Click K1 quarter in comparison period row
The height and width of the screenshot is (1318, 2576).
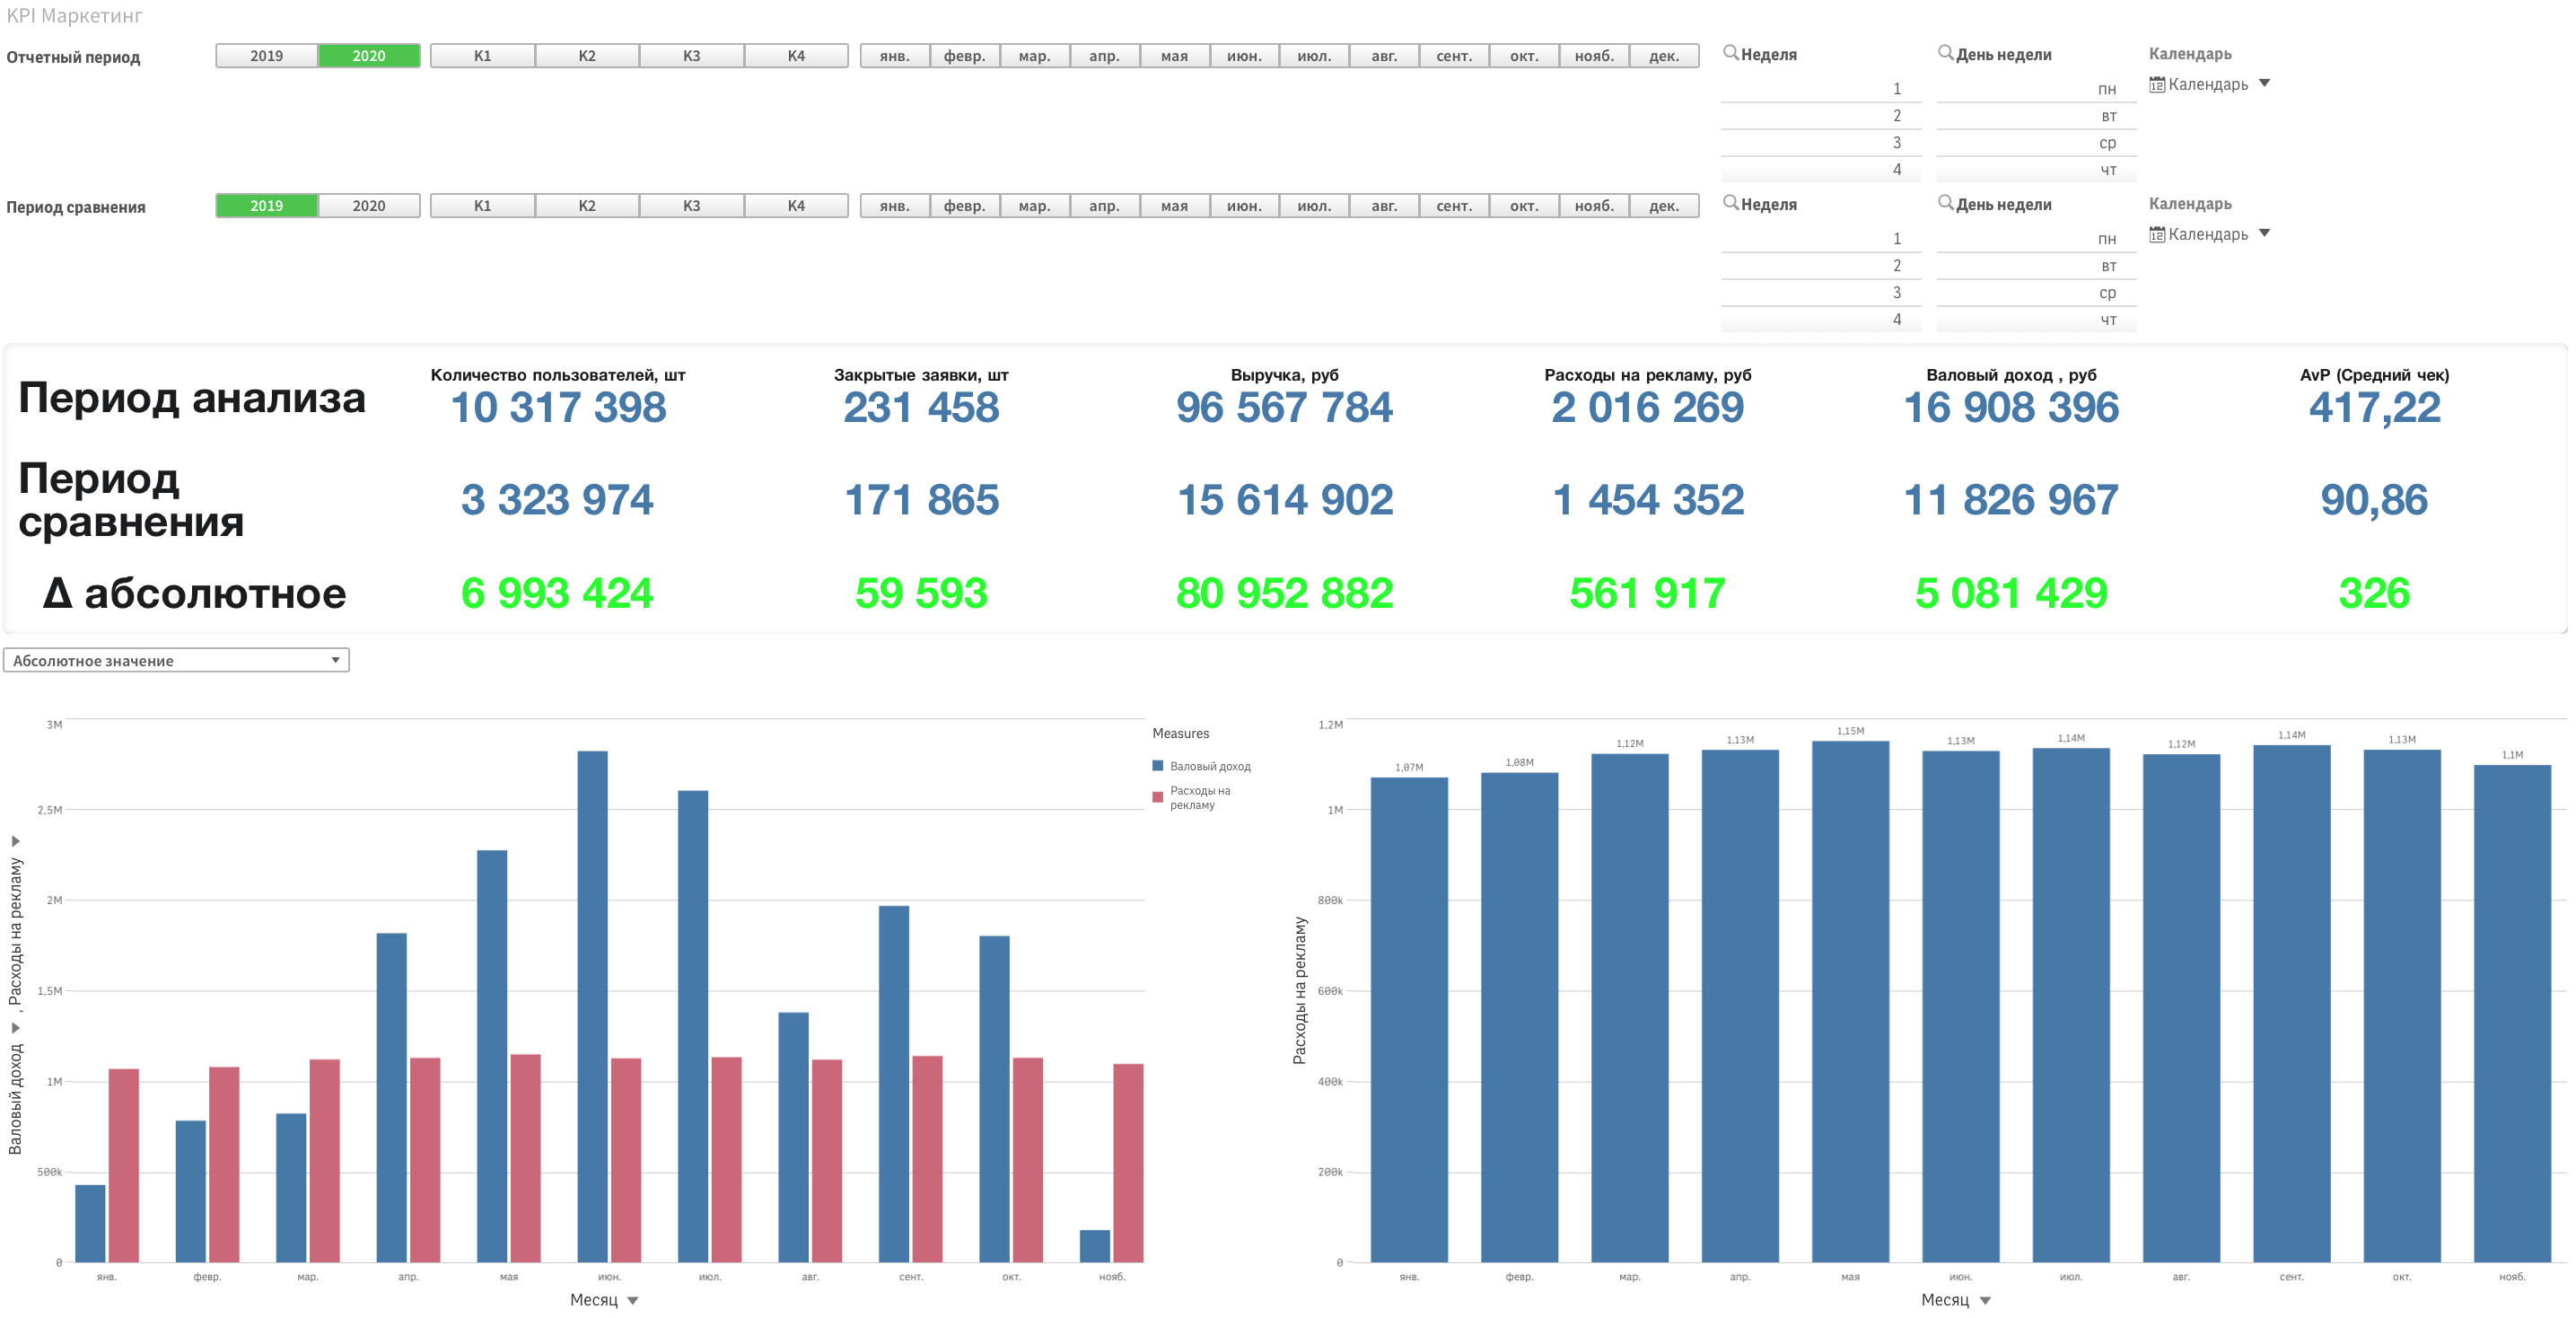(482, 206)
